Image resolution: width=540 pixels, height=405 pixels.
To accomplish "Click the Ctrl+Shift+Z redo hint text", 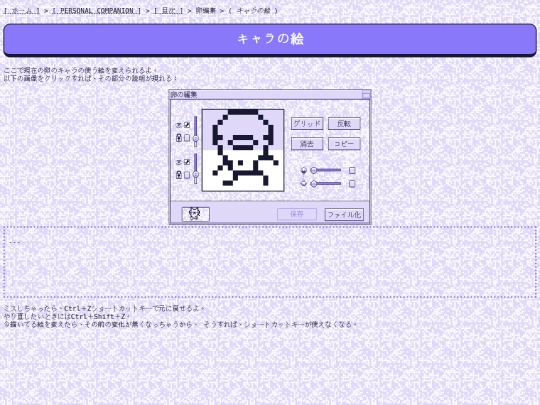I will tap(98, 316).
